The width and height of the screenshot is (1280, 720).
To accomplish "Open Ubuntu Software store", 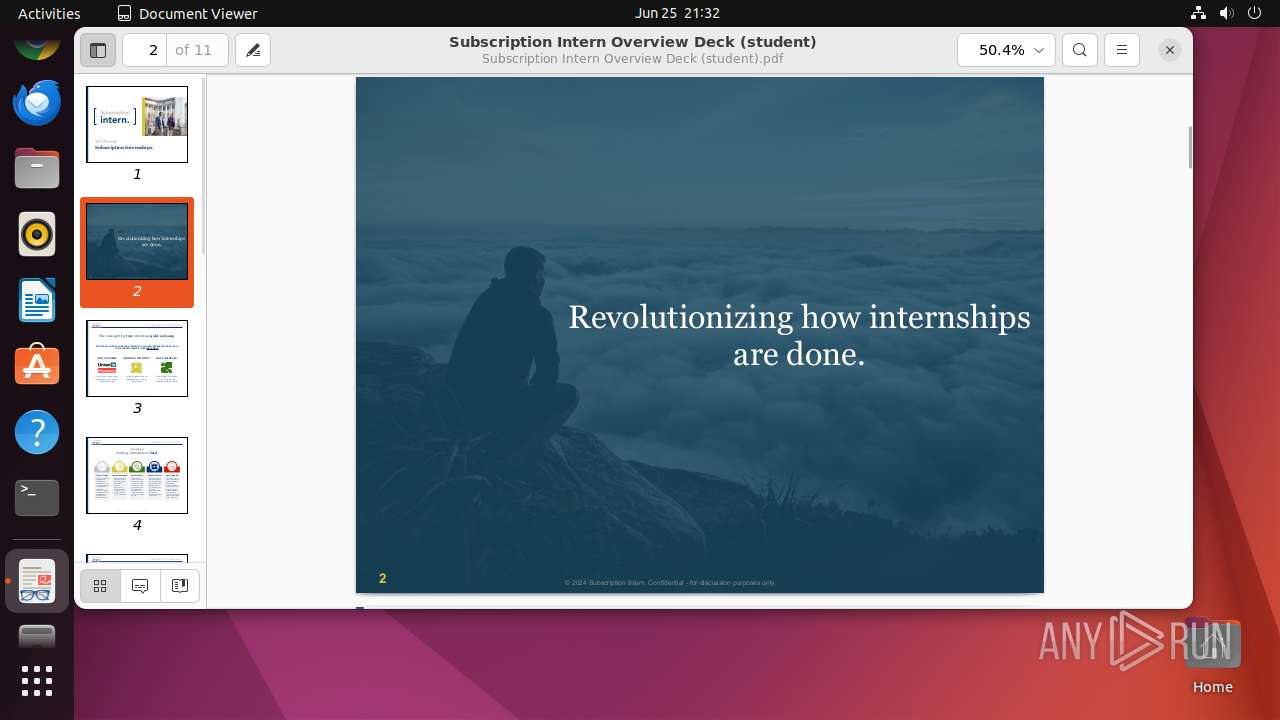I will (37, 367).
